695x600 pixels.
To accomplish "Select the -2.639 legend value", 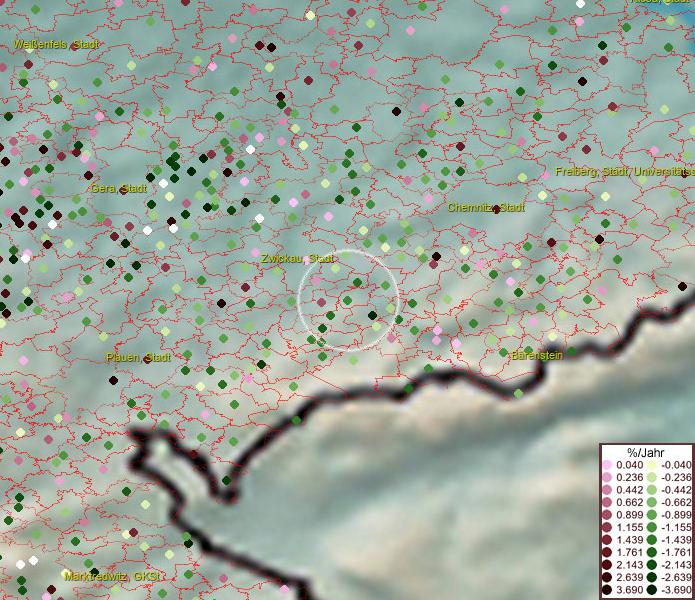I will coord(676,577).
